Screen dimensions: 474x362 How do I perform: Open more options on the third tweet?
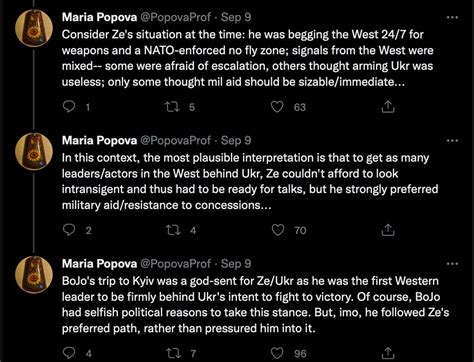click(452, 264)
